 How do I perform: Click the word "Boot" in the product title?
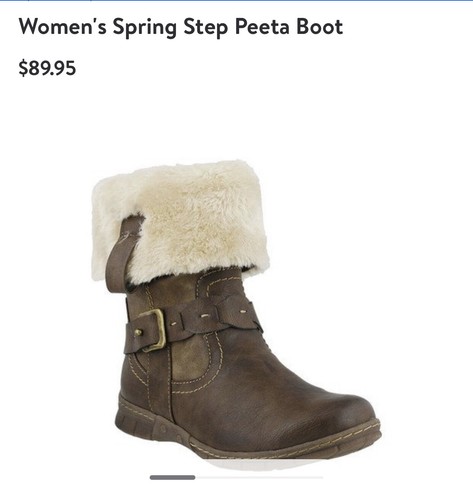coord(319,27)
